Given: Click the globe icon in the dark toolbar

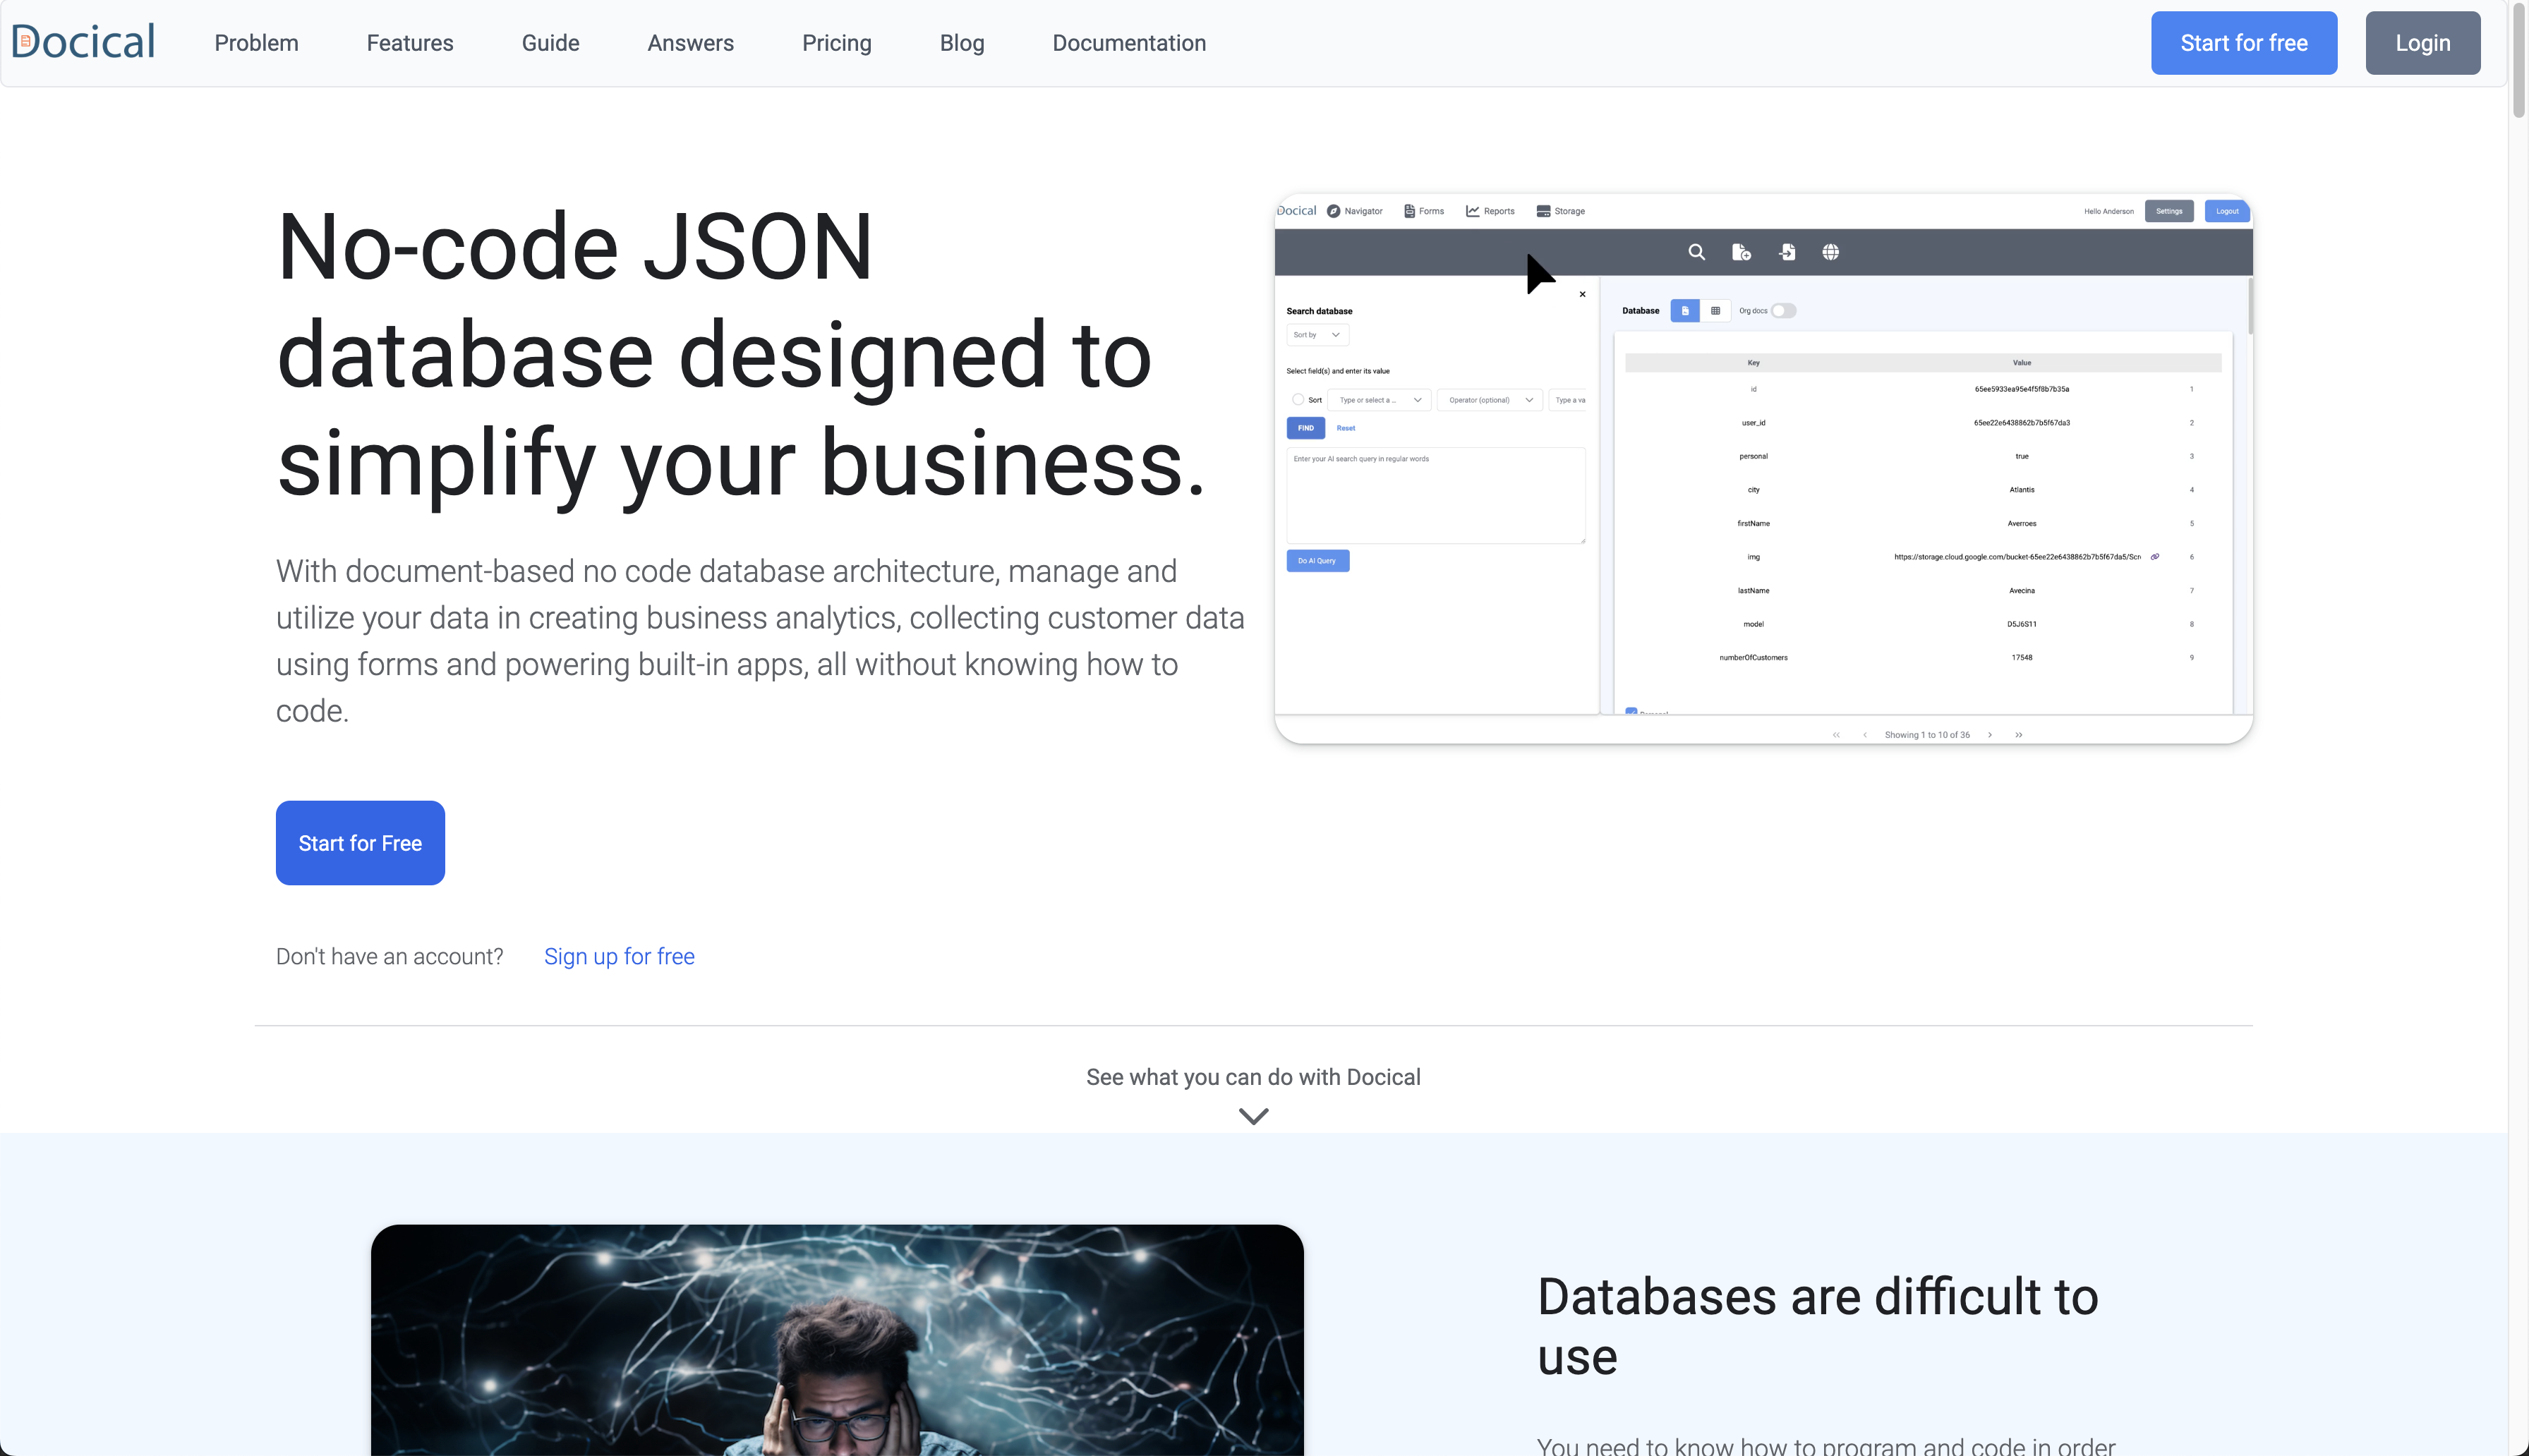Looking at the screenshot, I should click(x=1831, y=252).
